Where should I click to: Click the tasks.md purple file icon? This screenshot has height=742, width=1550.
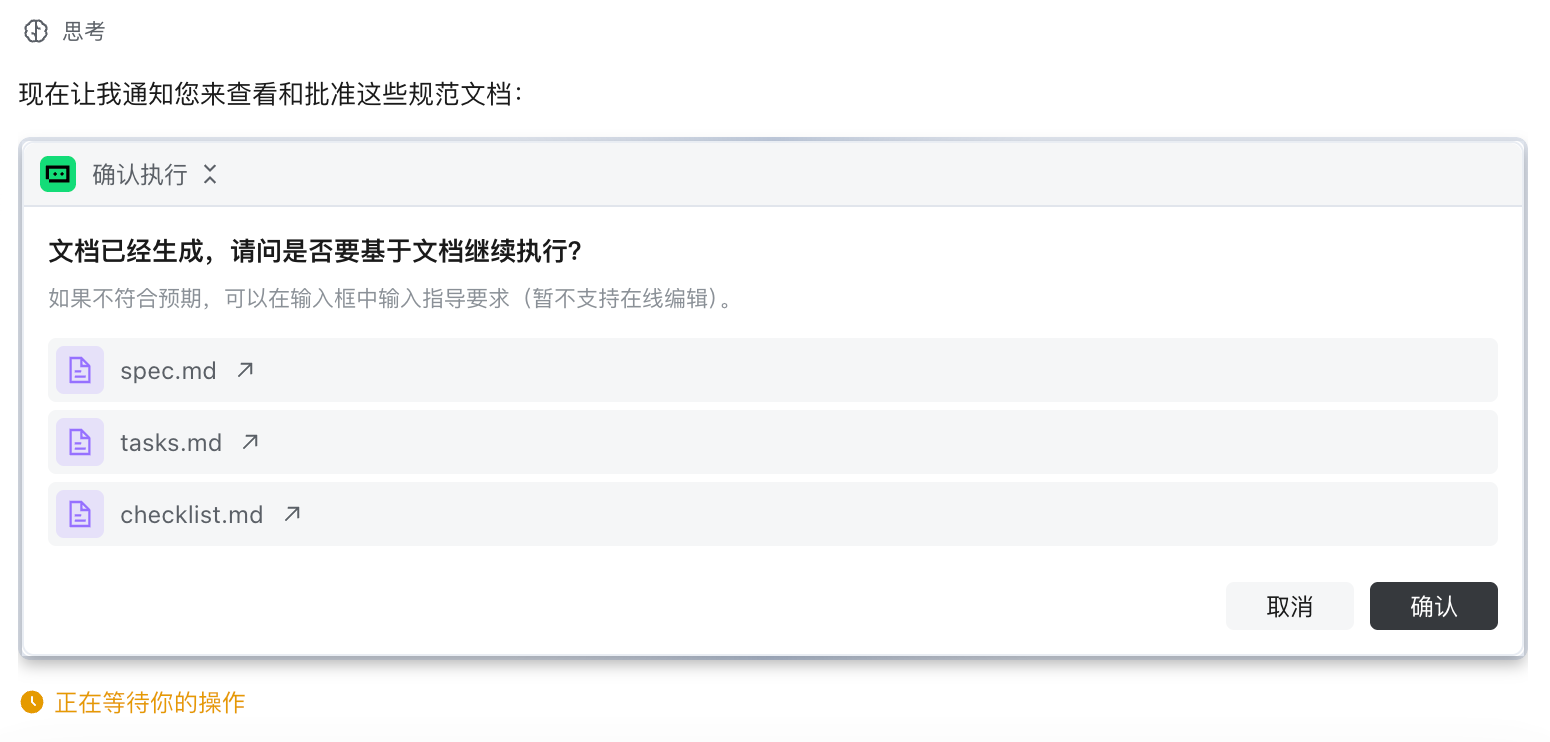80,442
